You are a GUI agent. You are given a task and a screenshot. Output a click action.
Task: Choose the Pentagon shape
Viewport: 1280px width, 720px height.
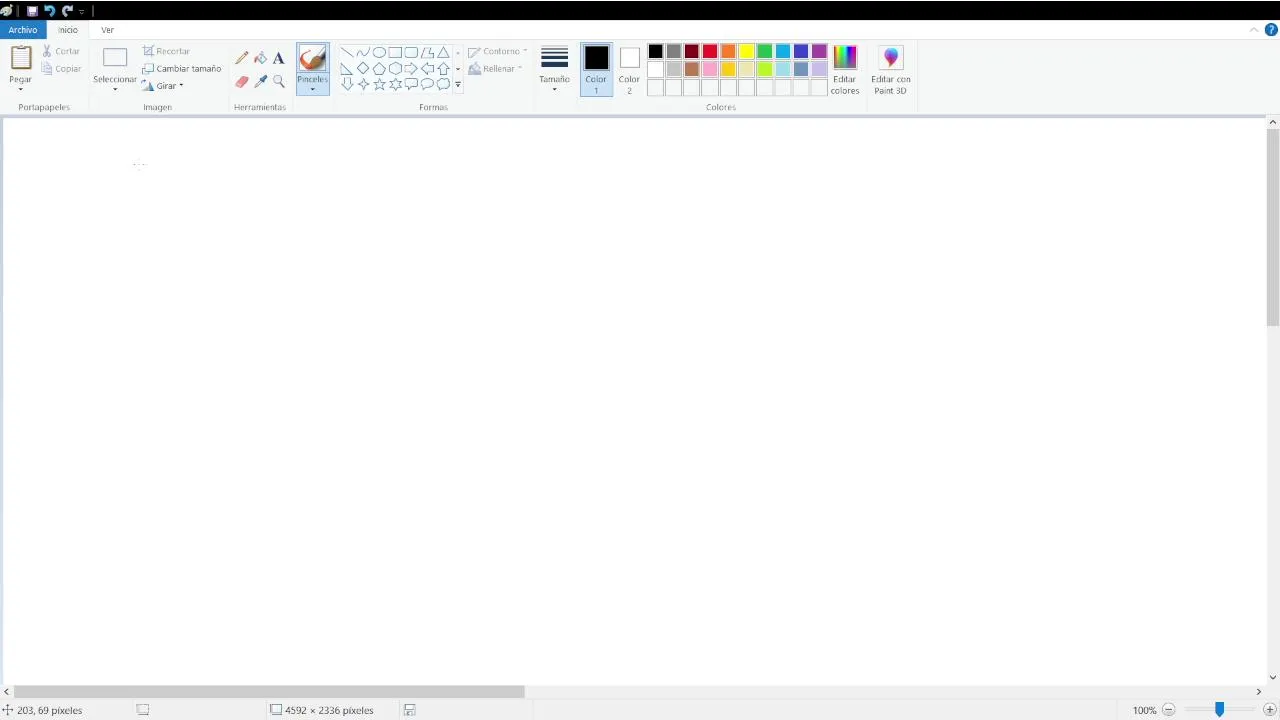[x=379, y=68]
